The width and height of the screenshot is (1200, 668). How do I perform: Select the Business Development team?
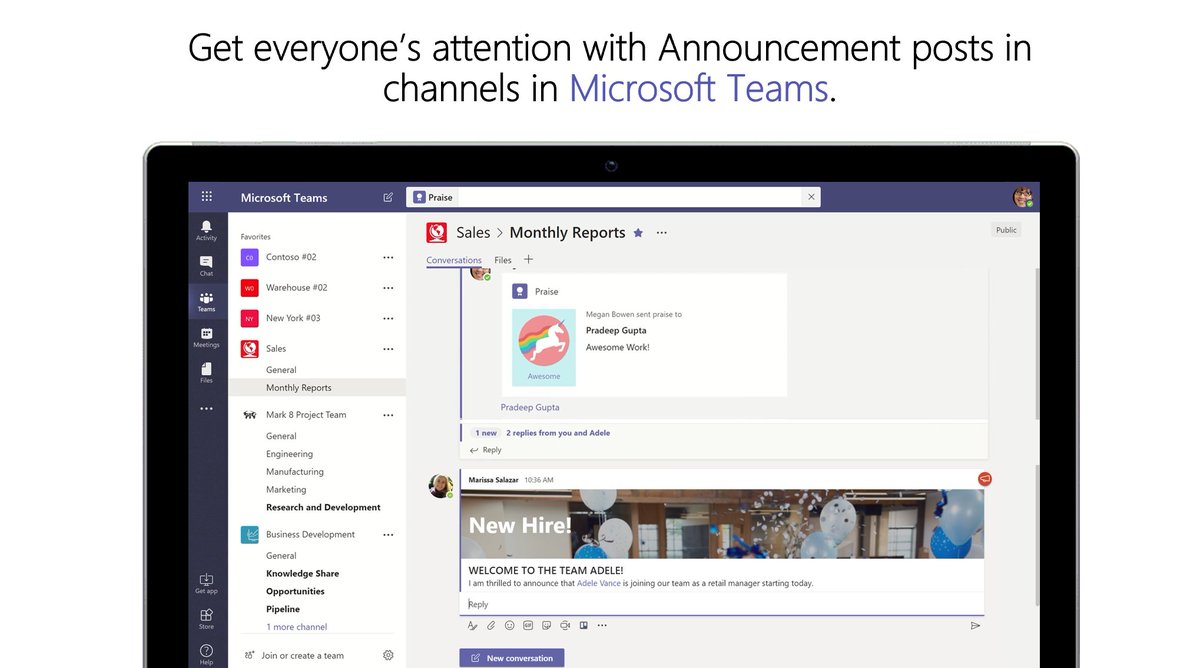pos(310,535)
